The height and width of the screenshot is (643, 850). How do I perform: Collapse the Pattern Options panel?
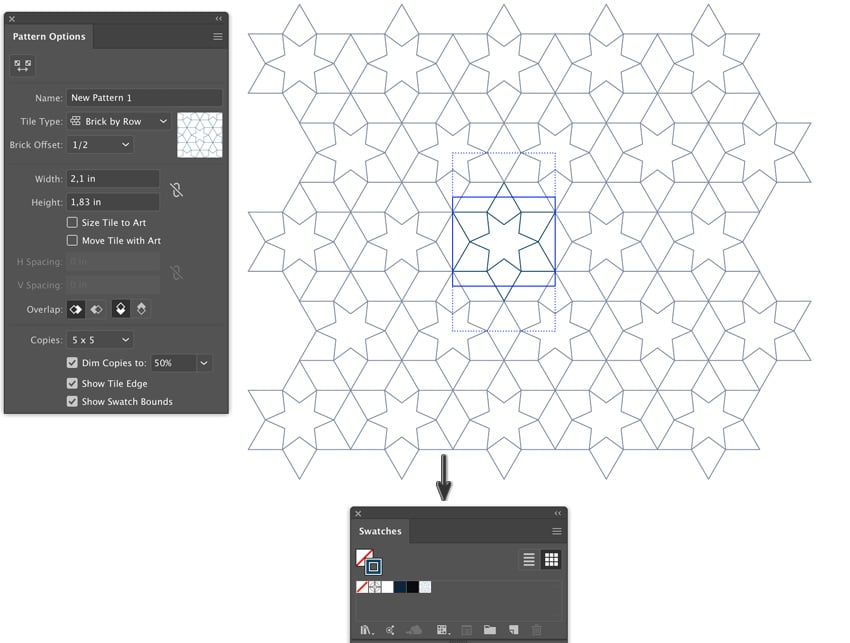tap(218, 18)
